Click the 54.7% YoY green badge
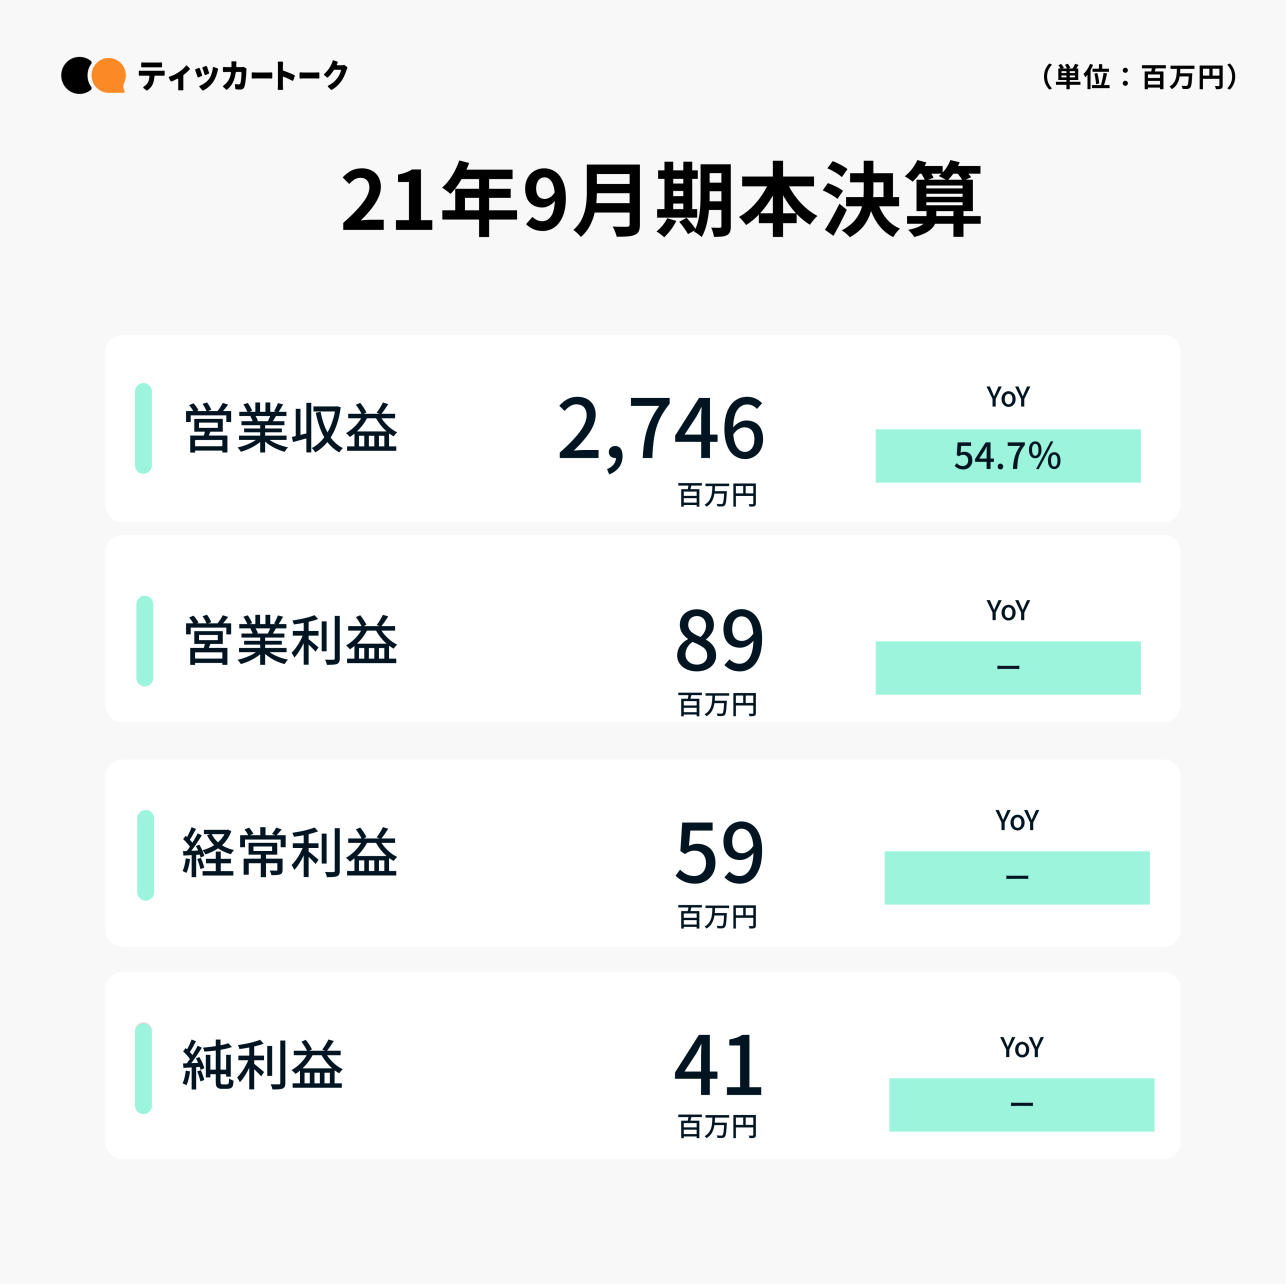Screen dimensions: 1286x1286 point(1008,456)
